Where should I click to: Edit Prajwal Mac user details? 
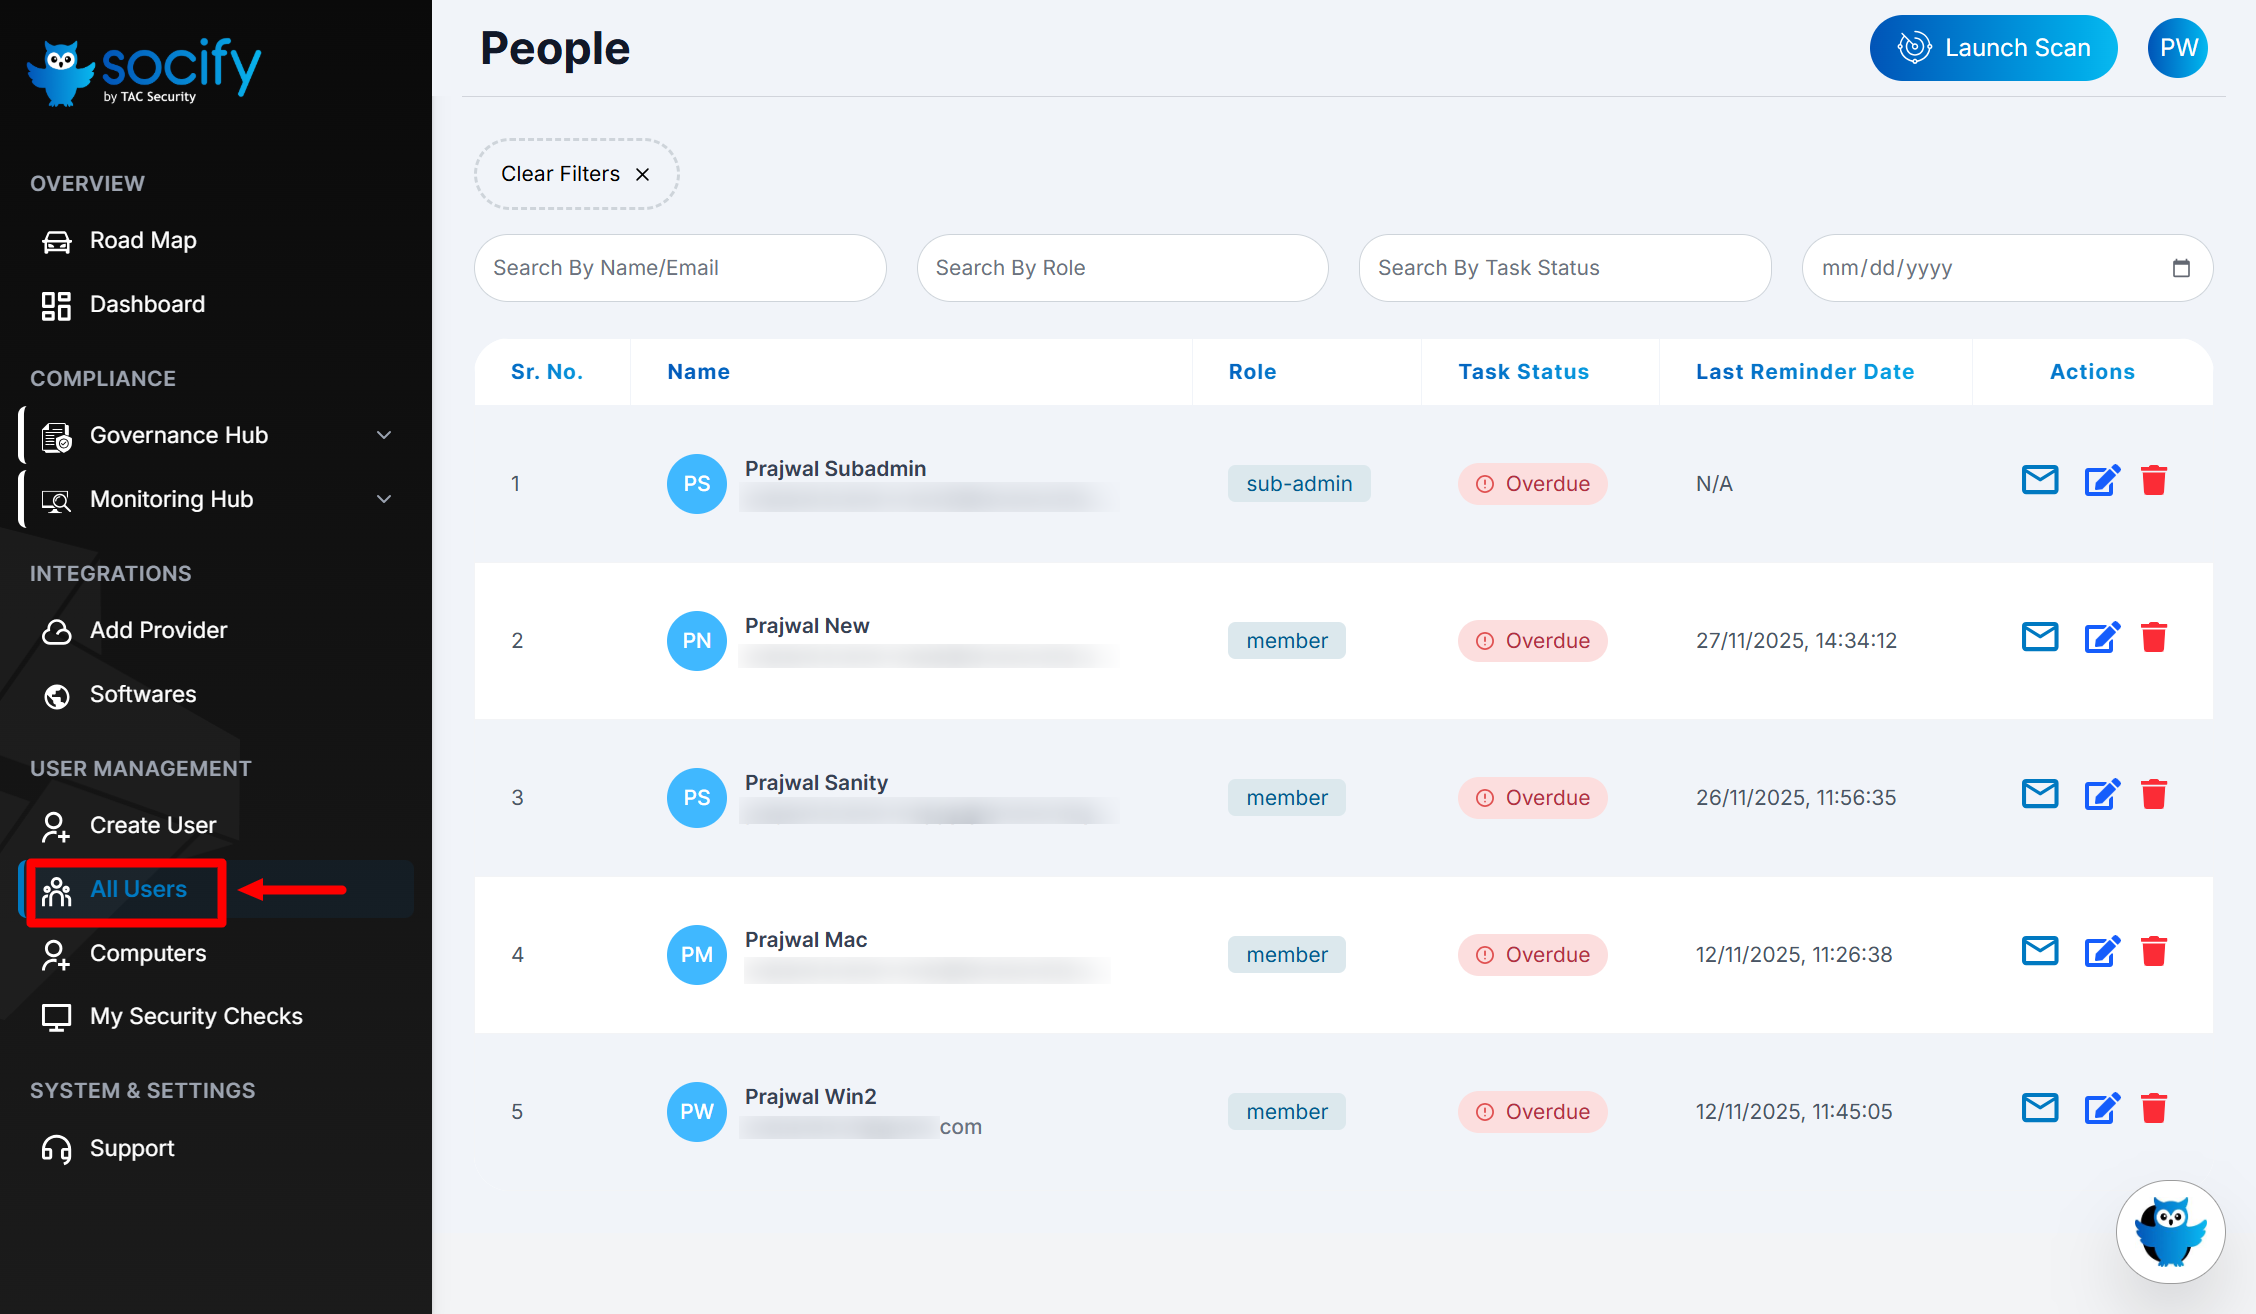click(x=2101, y=952)
